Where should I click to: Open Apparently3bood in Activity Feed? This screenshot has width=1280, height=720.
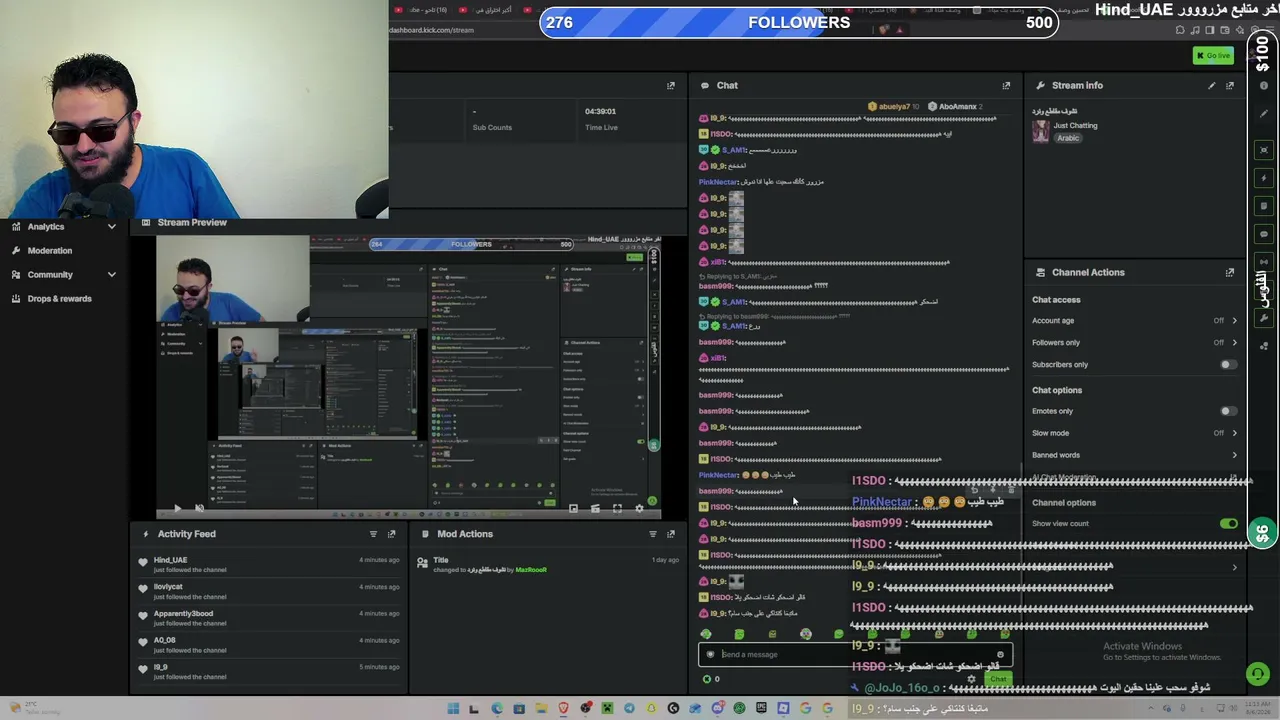(x=183, y=614)
